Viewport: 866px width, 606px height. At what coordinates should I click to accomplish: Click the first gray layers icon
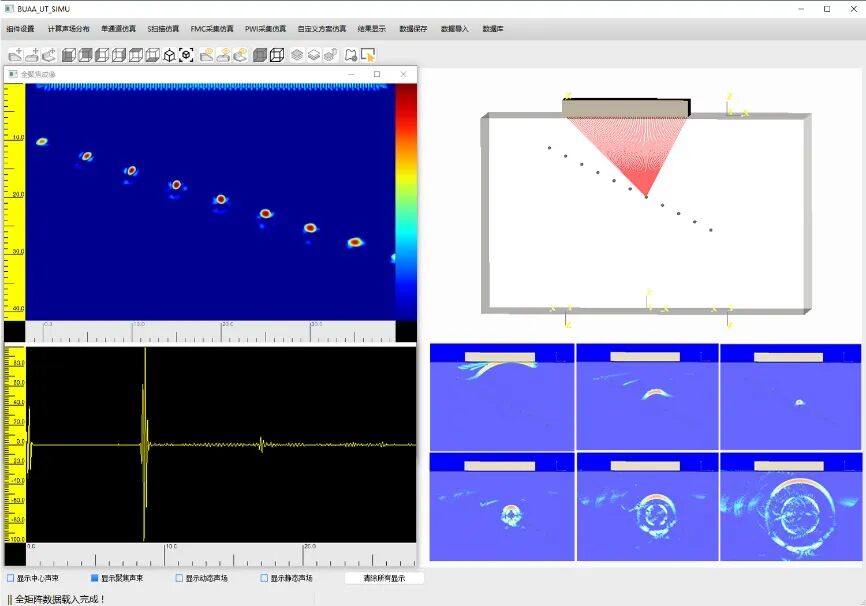[x=297, y=55]
